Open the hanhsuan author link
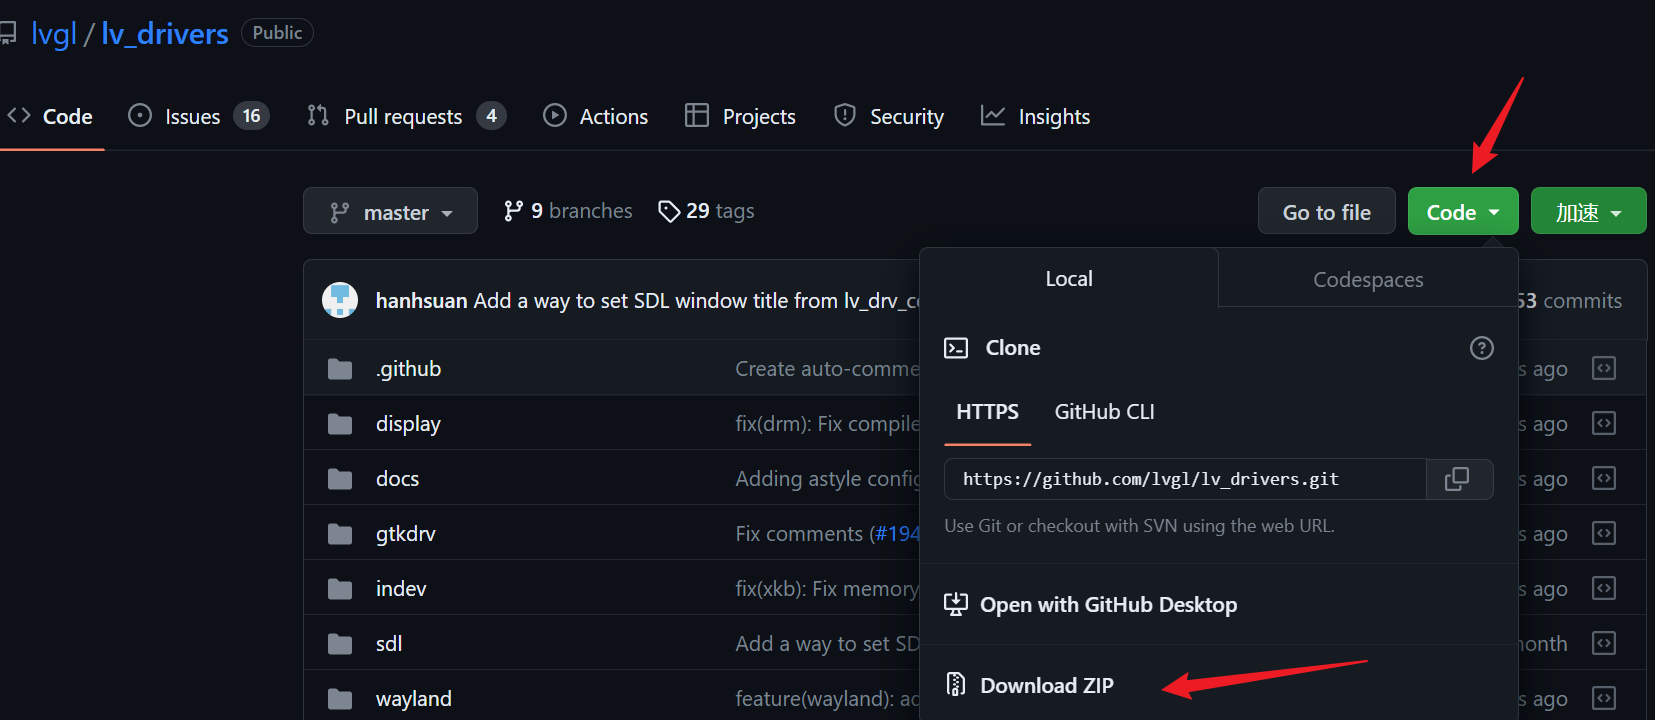 421,300
